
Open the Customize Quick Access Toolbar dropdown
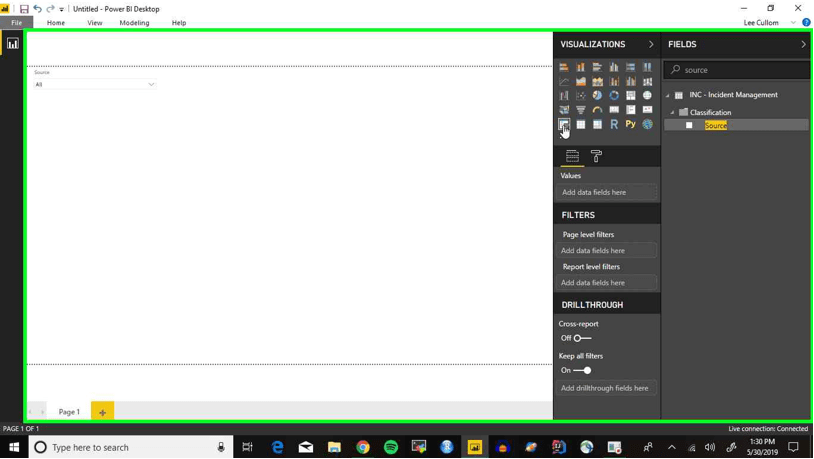point(61,9)
